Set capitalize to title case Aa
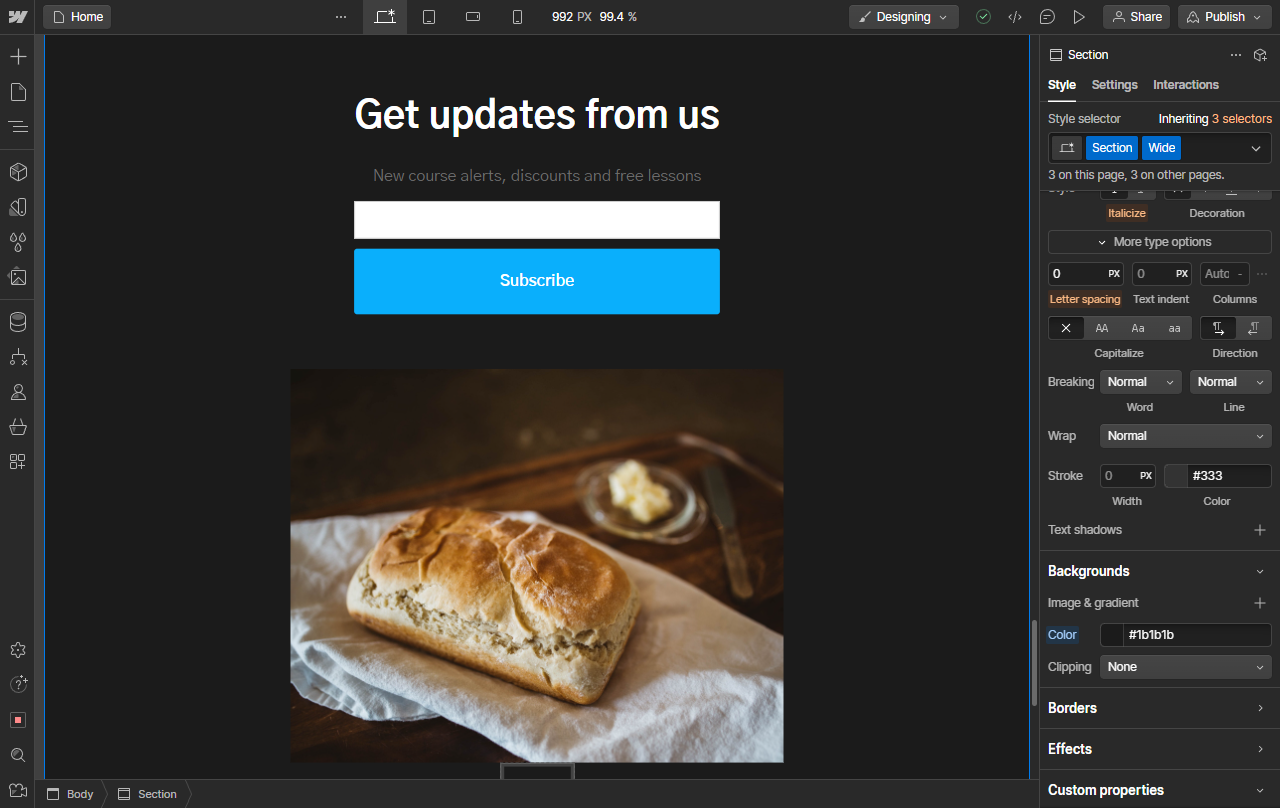 pos(1138,328)
